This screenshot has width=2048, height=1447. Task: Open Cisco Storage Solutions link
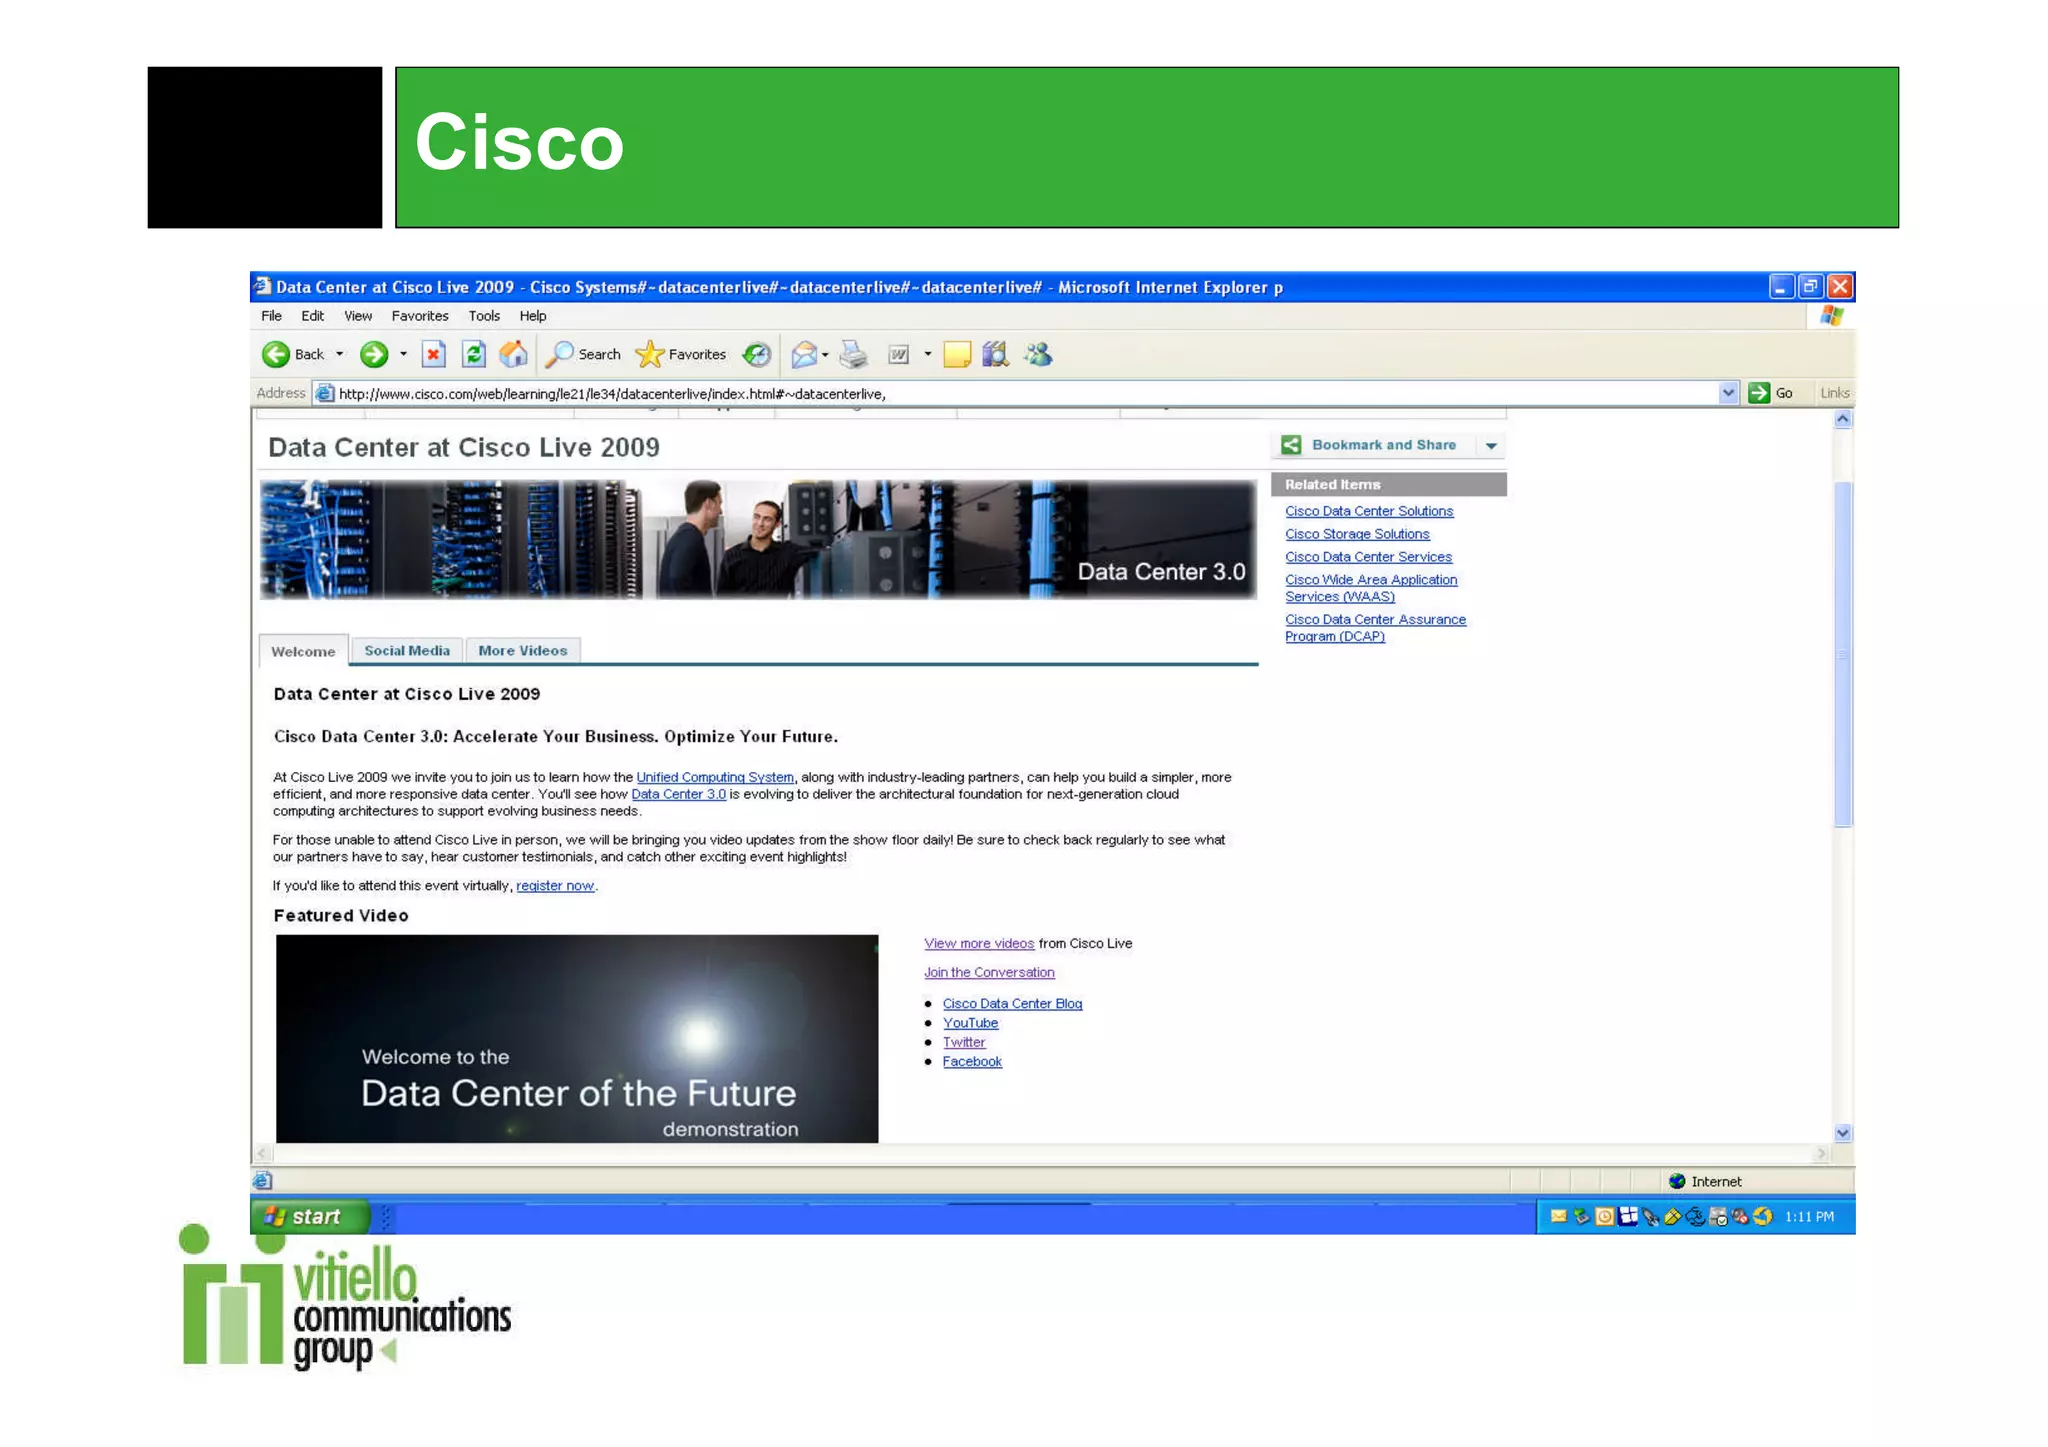click(1357, 534)
